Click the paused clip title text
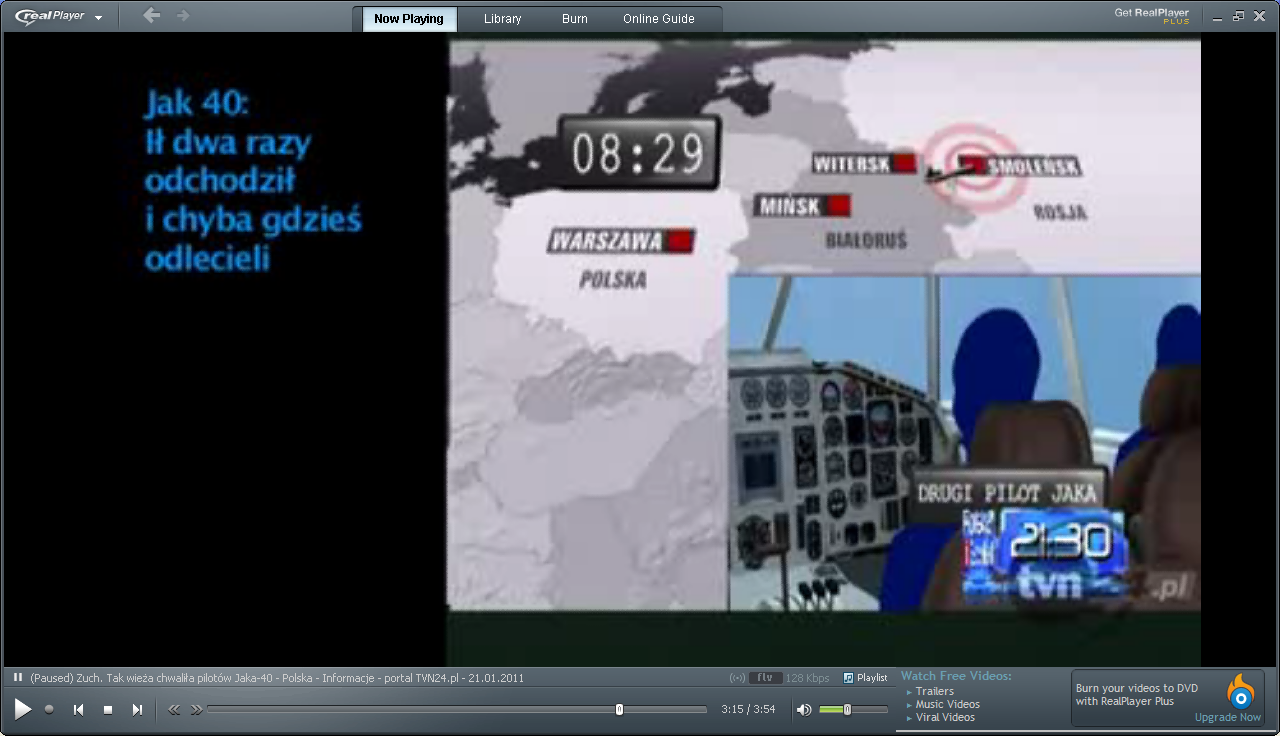 pos(277,678)
